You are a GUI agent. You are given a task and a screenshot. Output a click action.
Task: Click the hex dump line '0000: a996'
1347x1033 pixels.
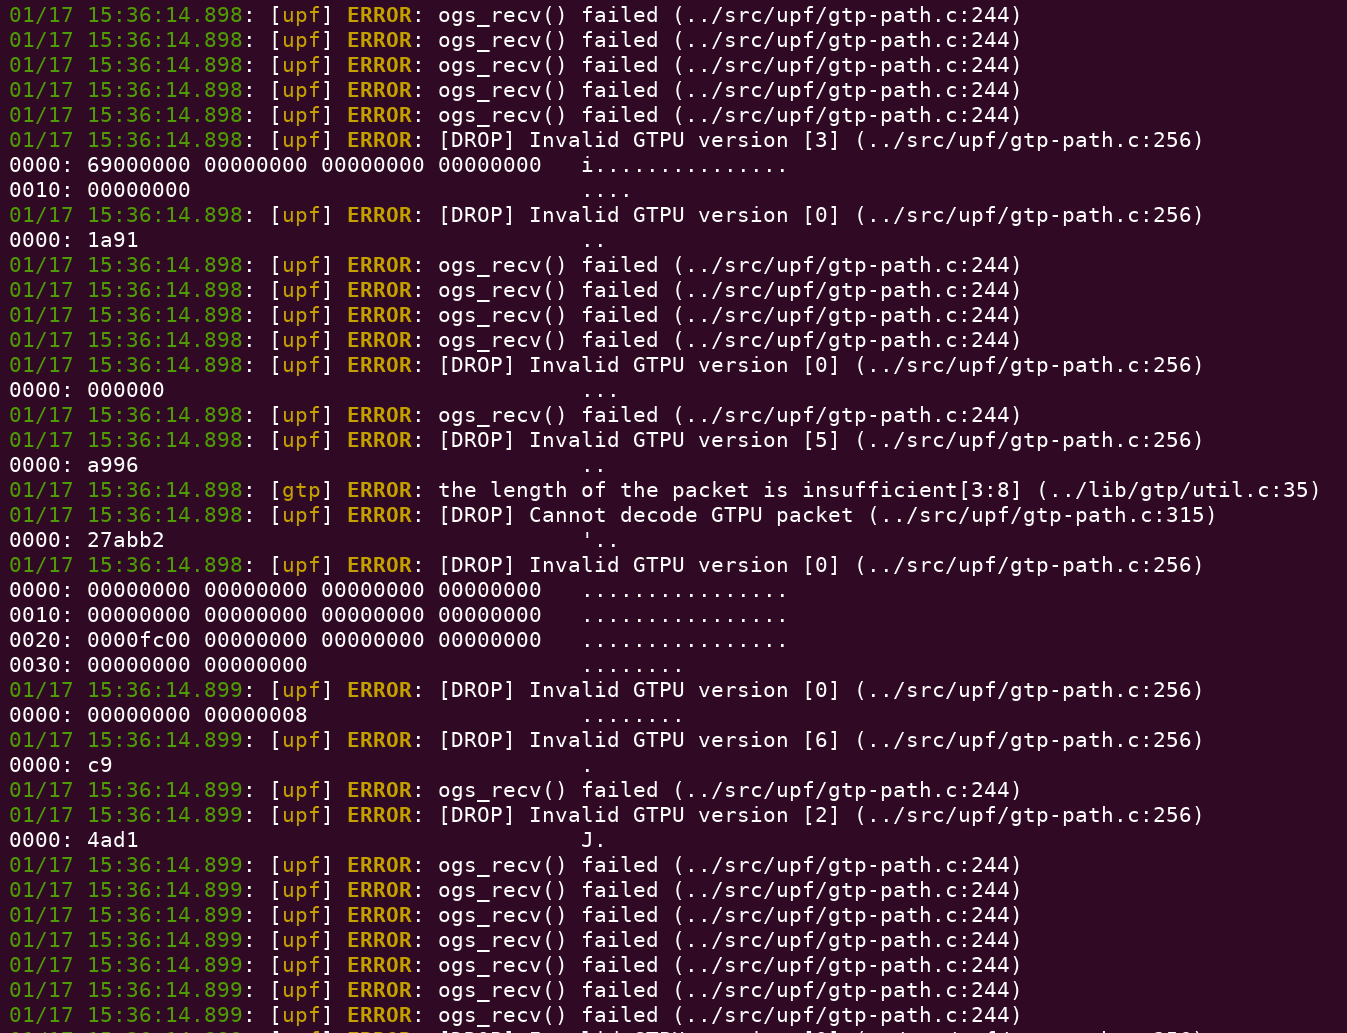(x=308, y=465)
